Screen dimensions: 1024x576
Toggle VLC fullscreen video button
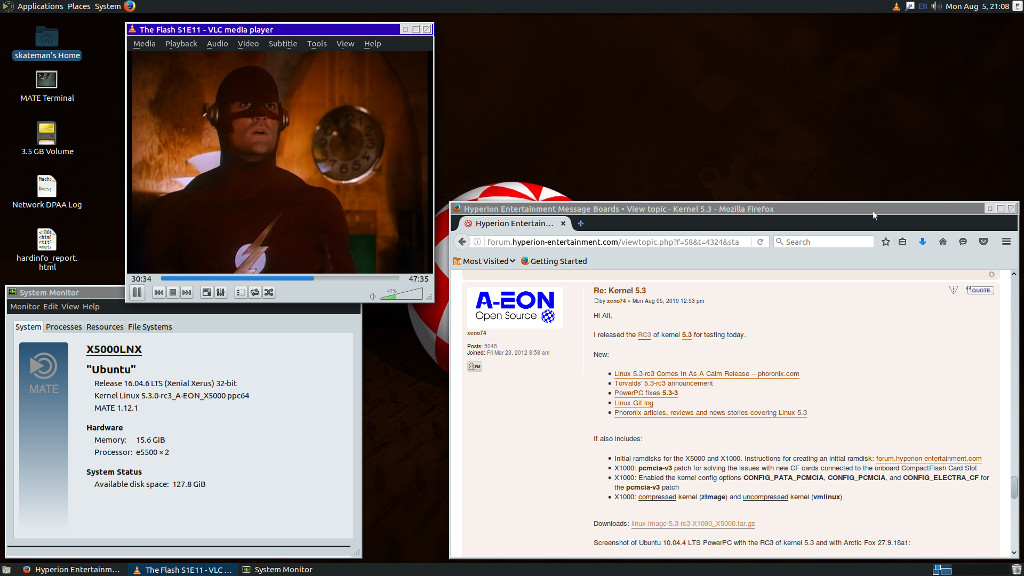tap(206, 293)
